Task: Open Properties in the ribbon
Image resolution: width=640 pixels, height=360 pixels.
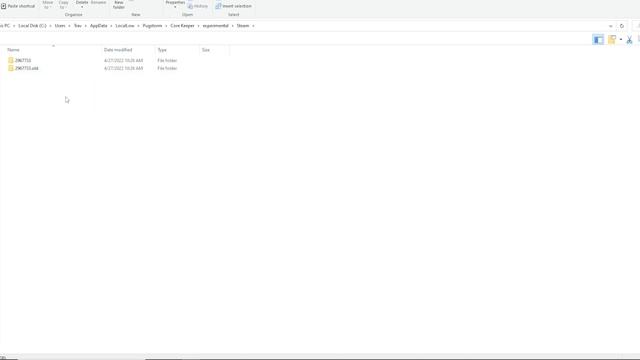Action: coord(175,4)
